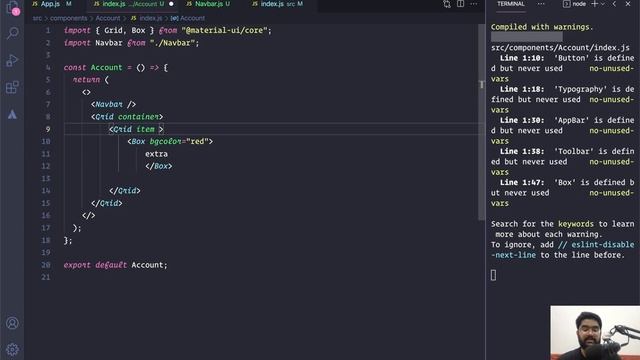Click the unsaved dot on index.js Account tab

click(171, 4)
